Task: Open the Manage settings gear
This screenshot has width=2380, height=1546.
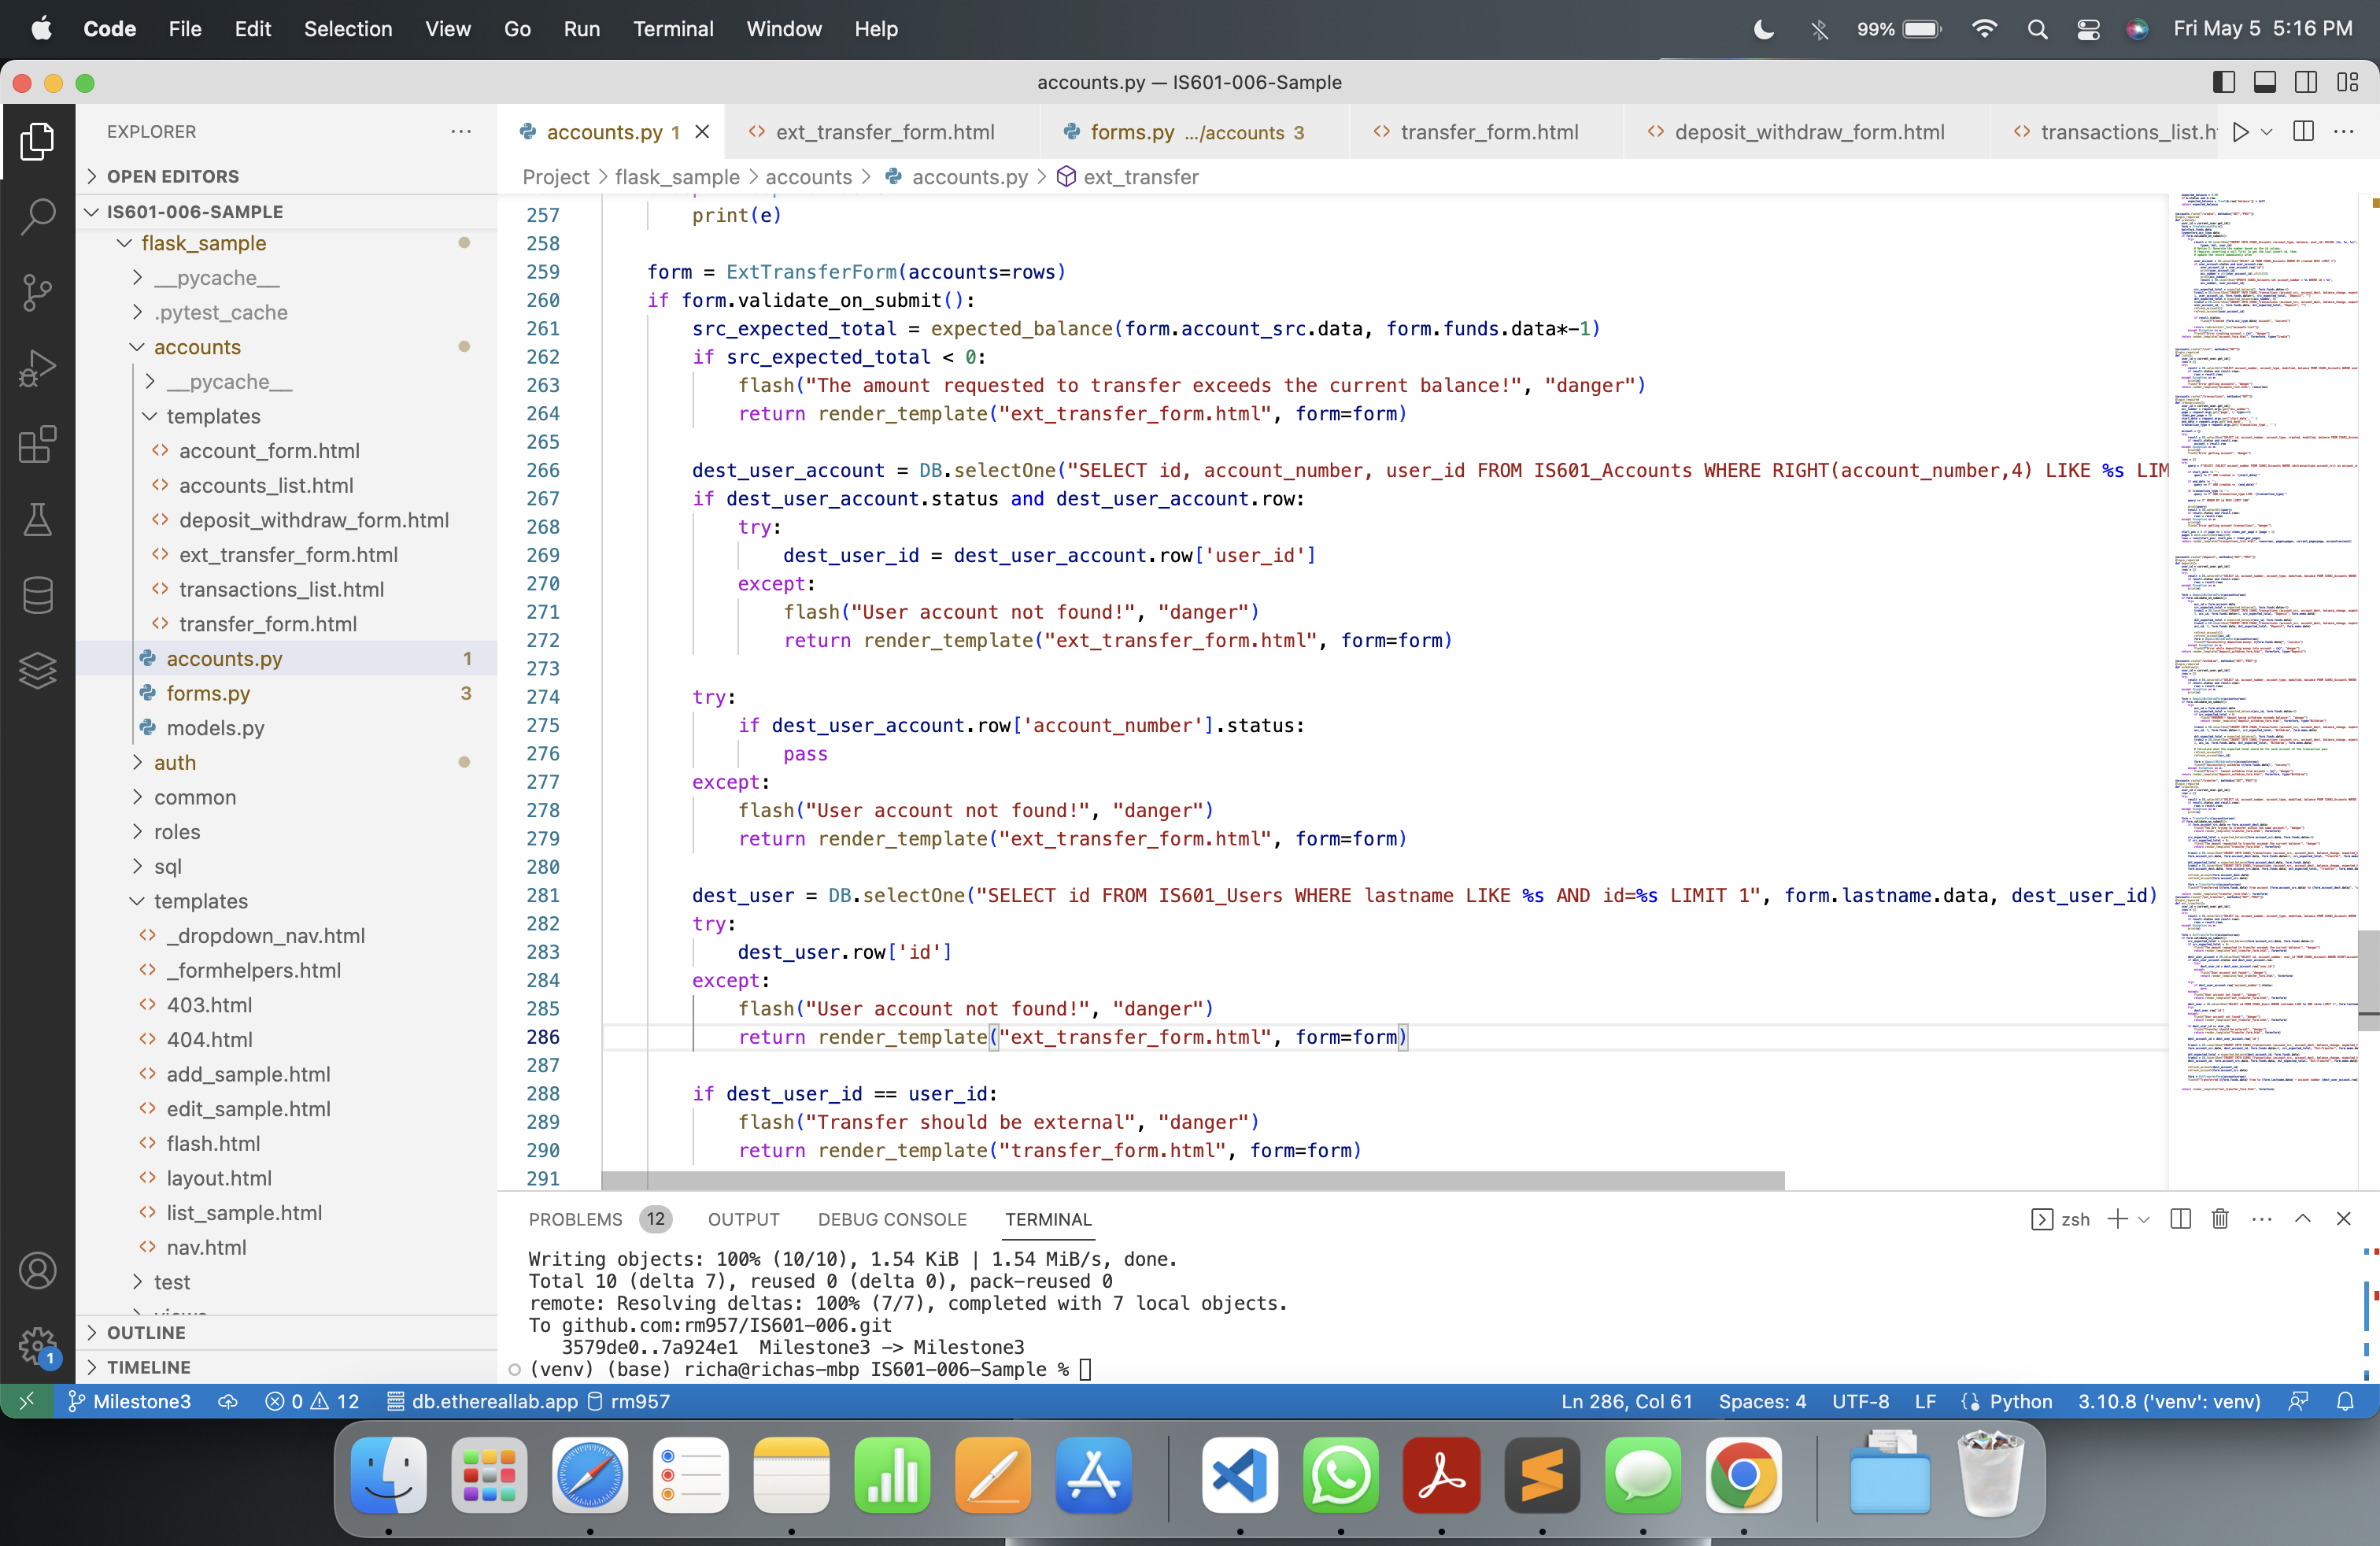Action: (x=38, y=1346)
